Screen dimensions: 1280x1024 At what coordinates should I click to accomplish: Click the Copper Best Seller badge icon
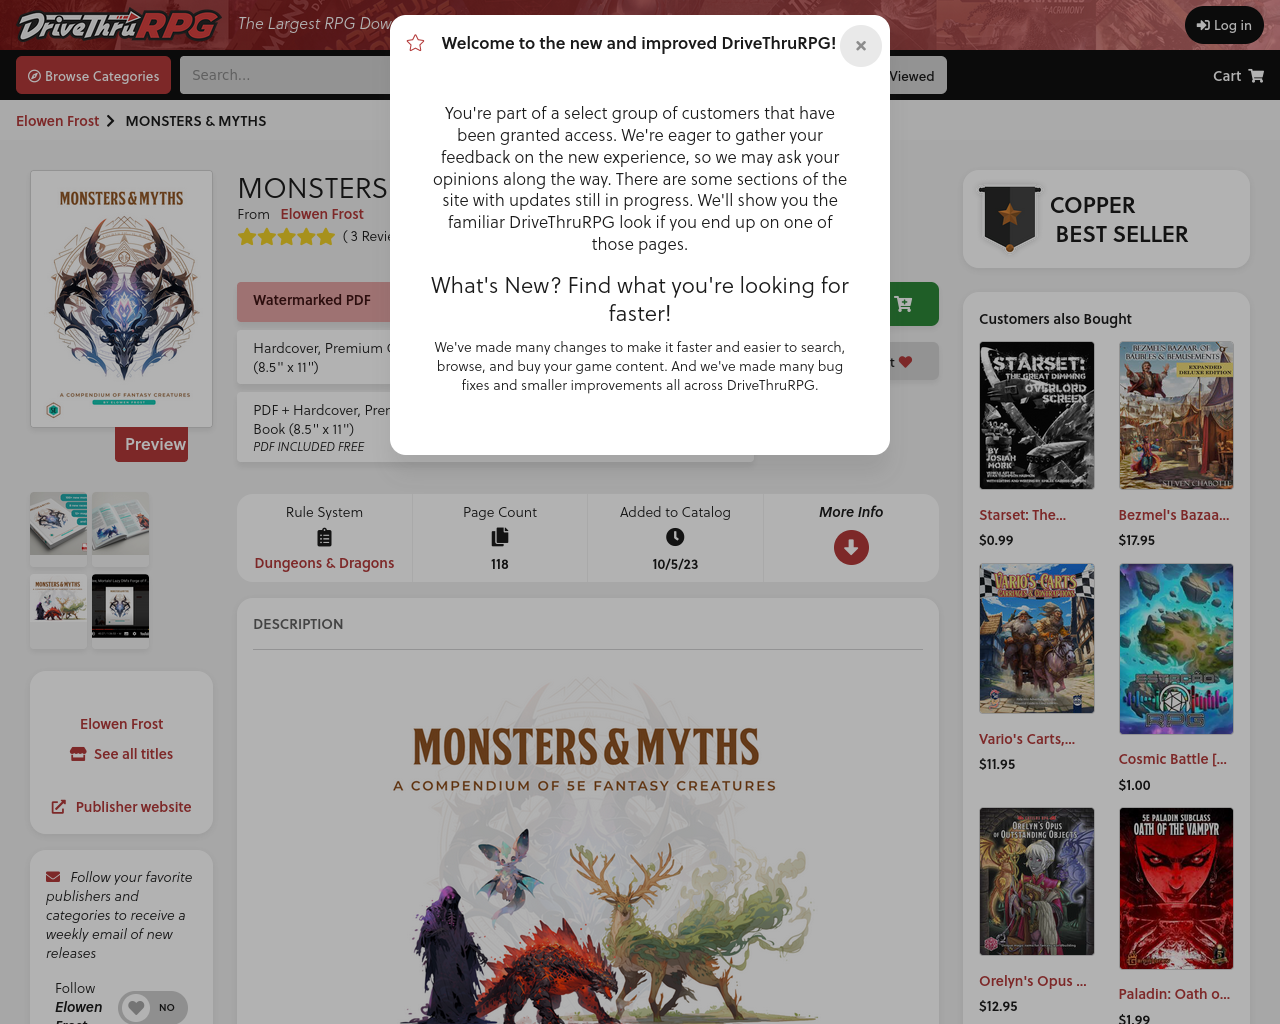click(x=1009, y=219)
